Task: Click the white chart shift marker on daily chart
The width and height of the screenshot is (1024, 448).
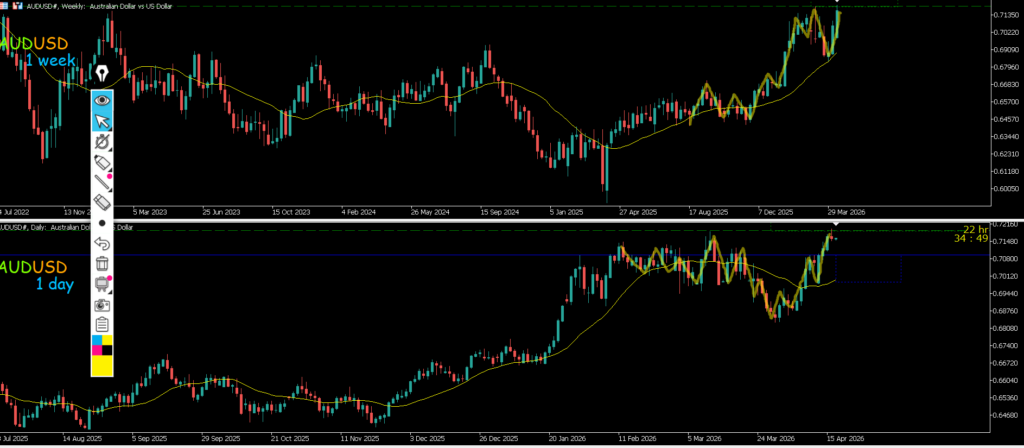Action: (836, 224)
